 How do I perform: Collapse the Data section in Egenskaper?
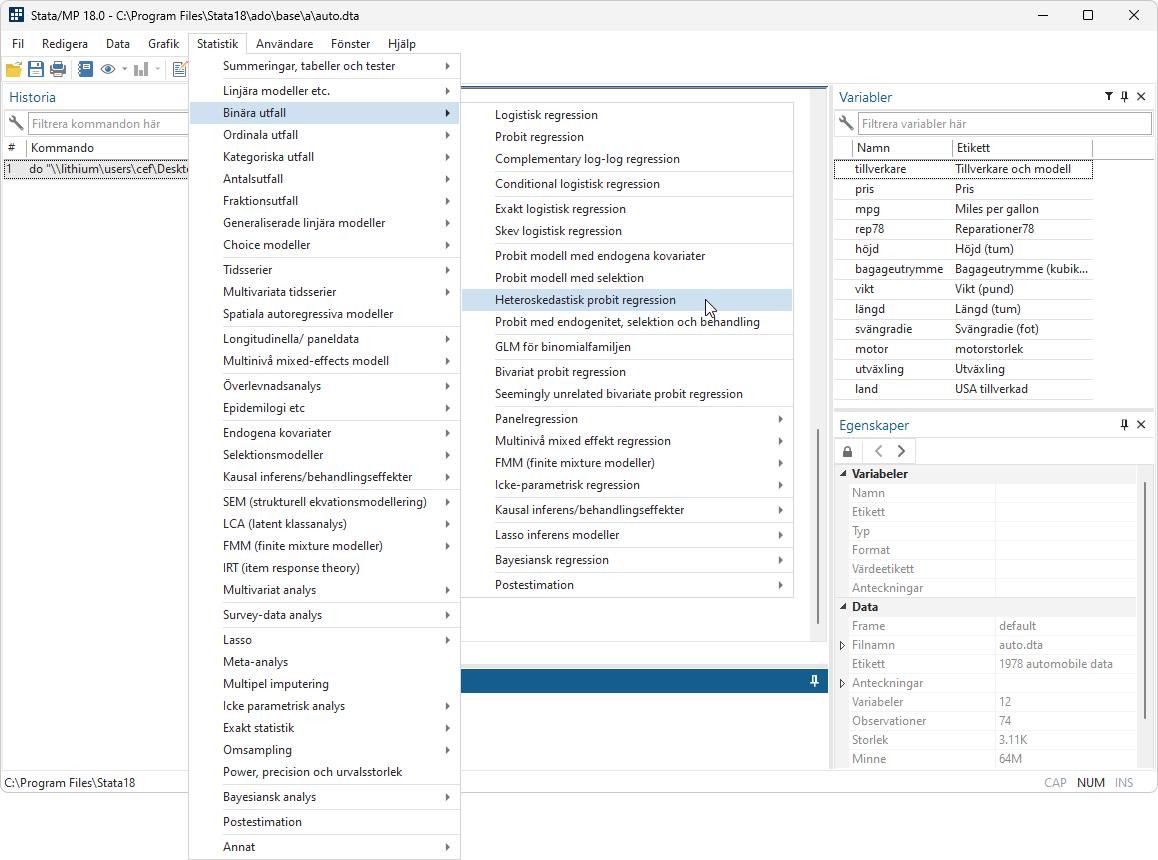click(843, 607)
